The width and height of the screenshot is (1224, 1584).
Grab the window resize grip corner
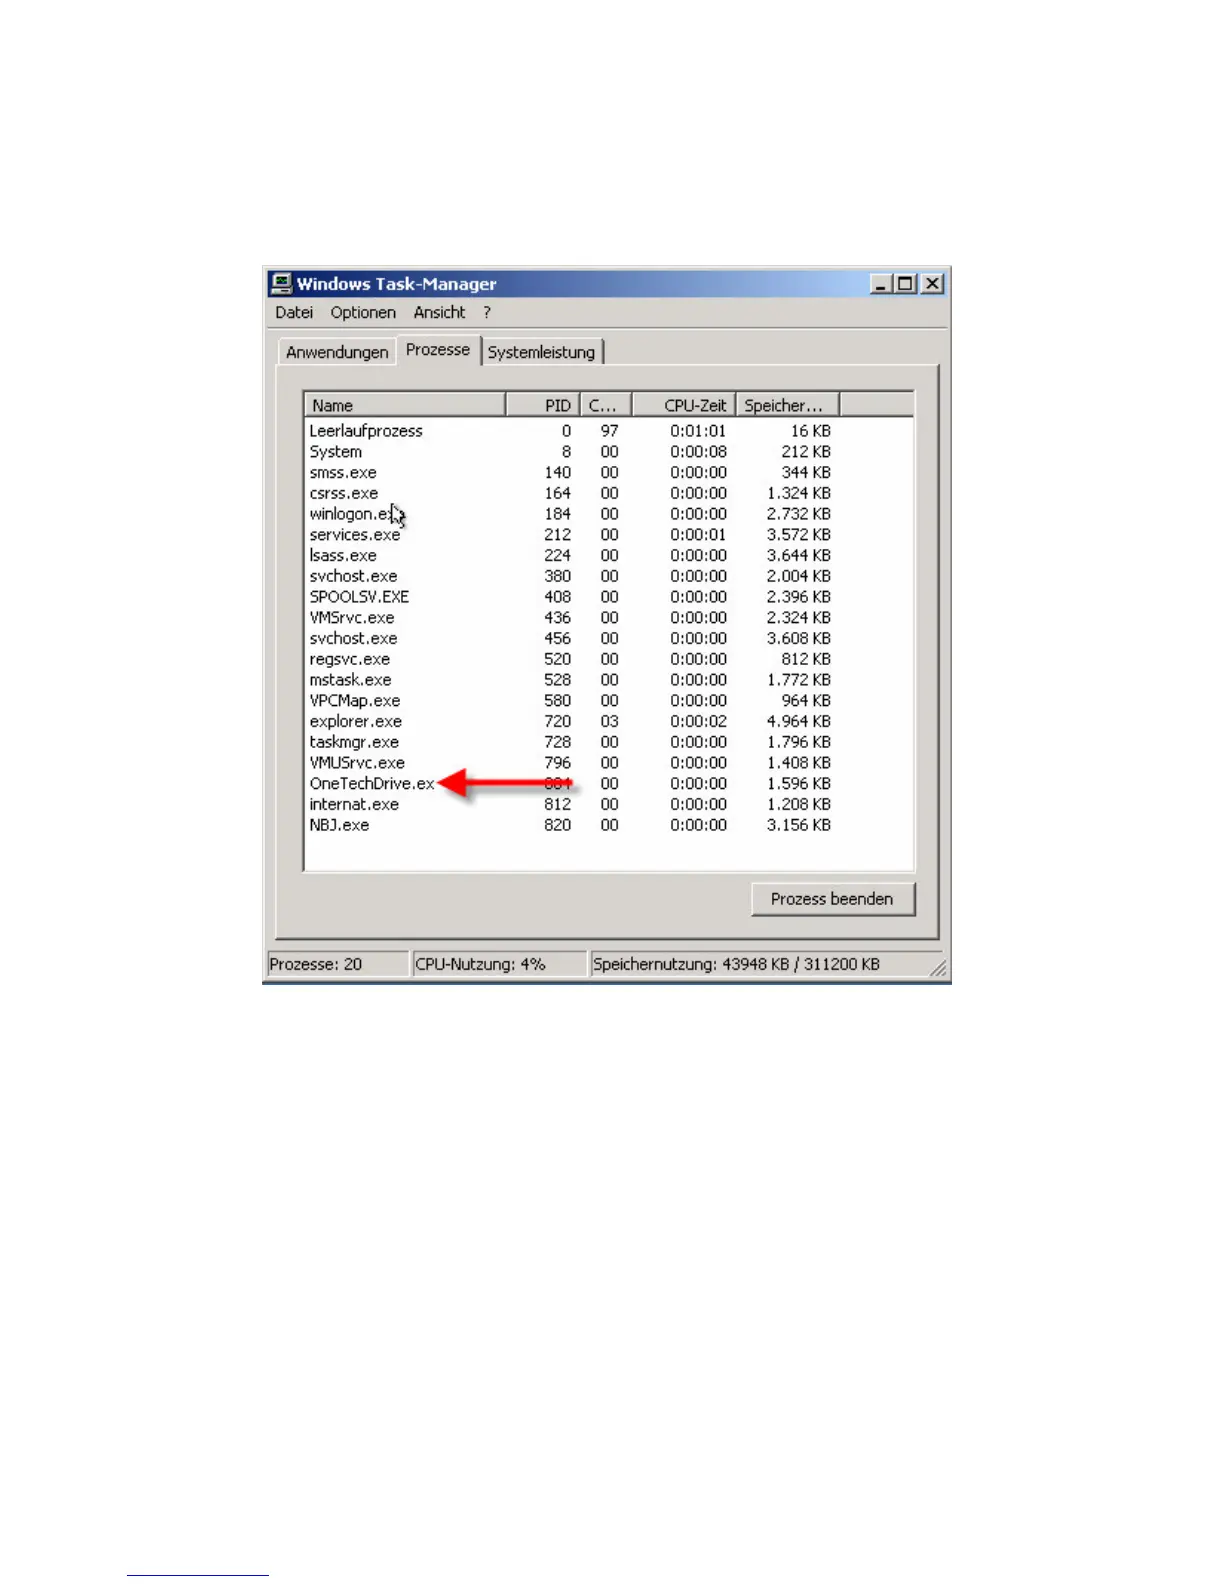pos(938,968)
